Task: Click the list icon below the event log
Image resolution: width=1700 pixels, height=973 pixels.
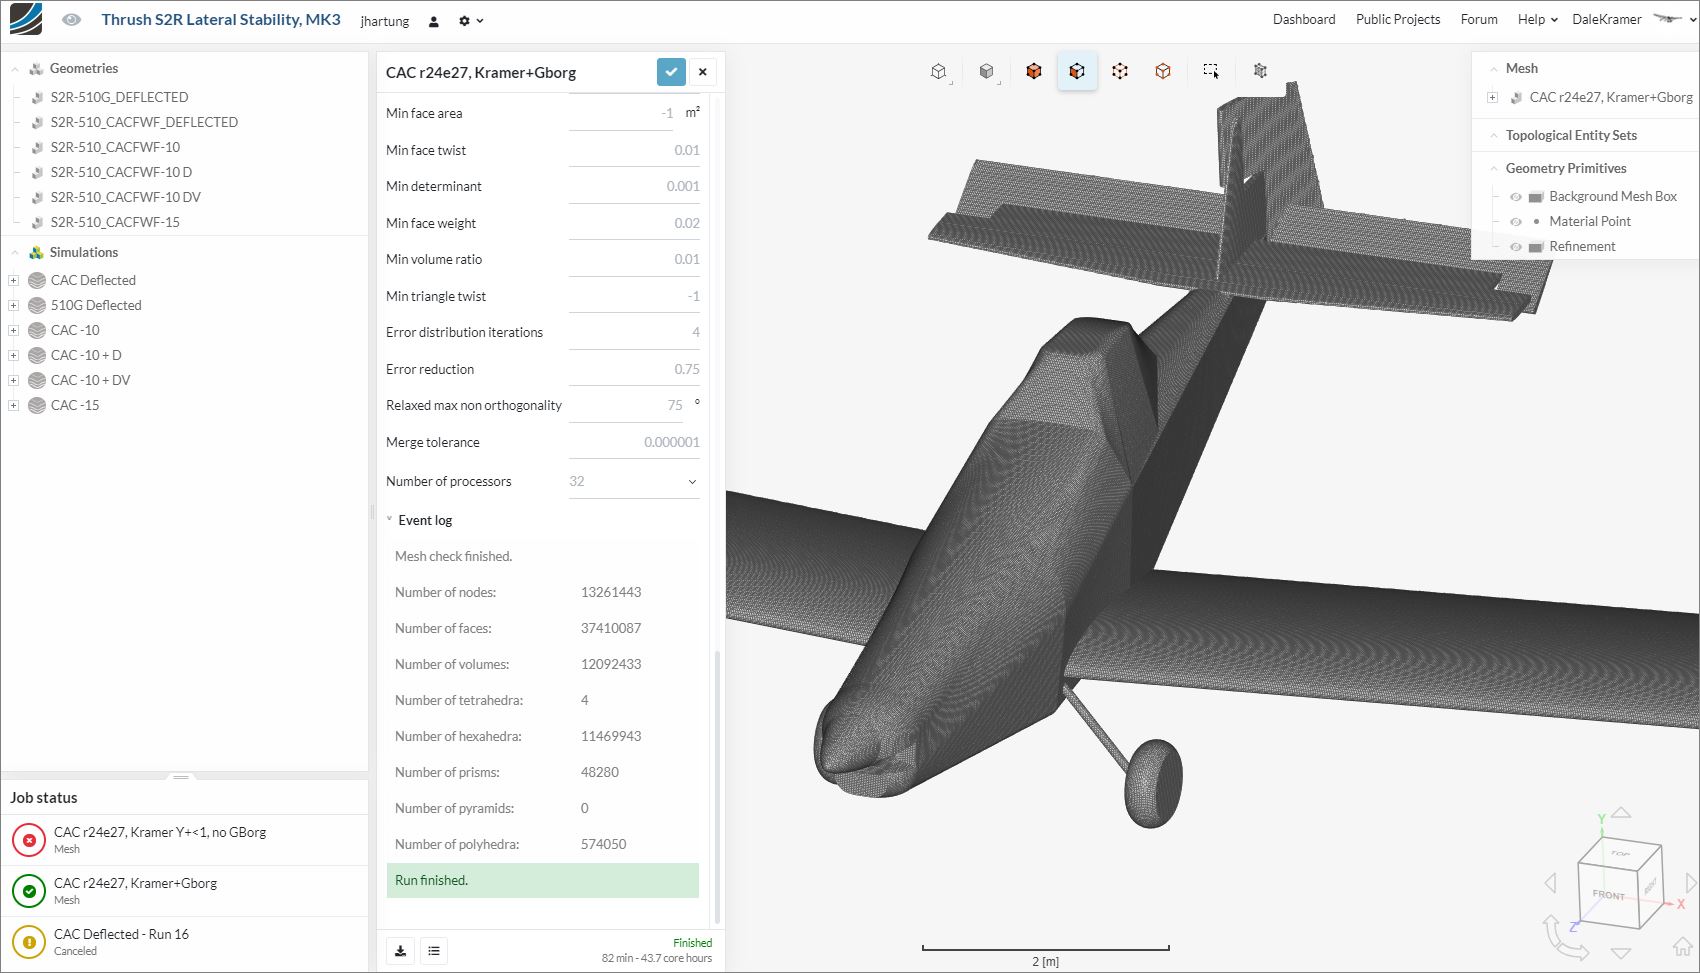Action: 434,951
